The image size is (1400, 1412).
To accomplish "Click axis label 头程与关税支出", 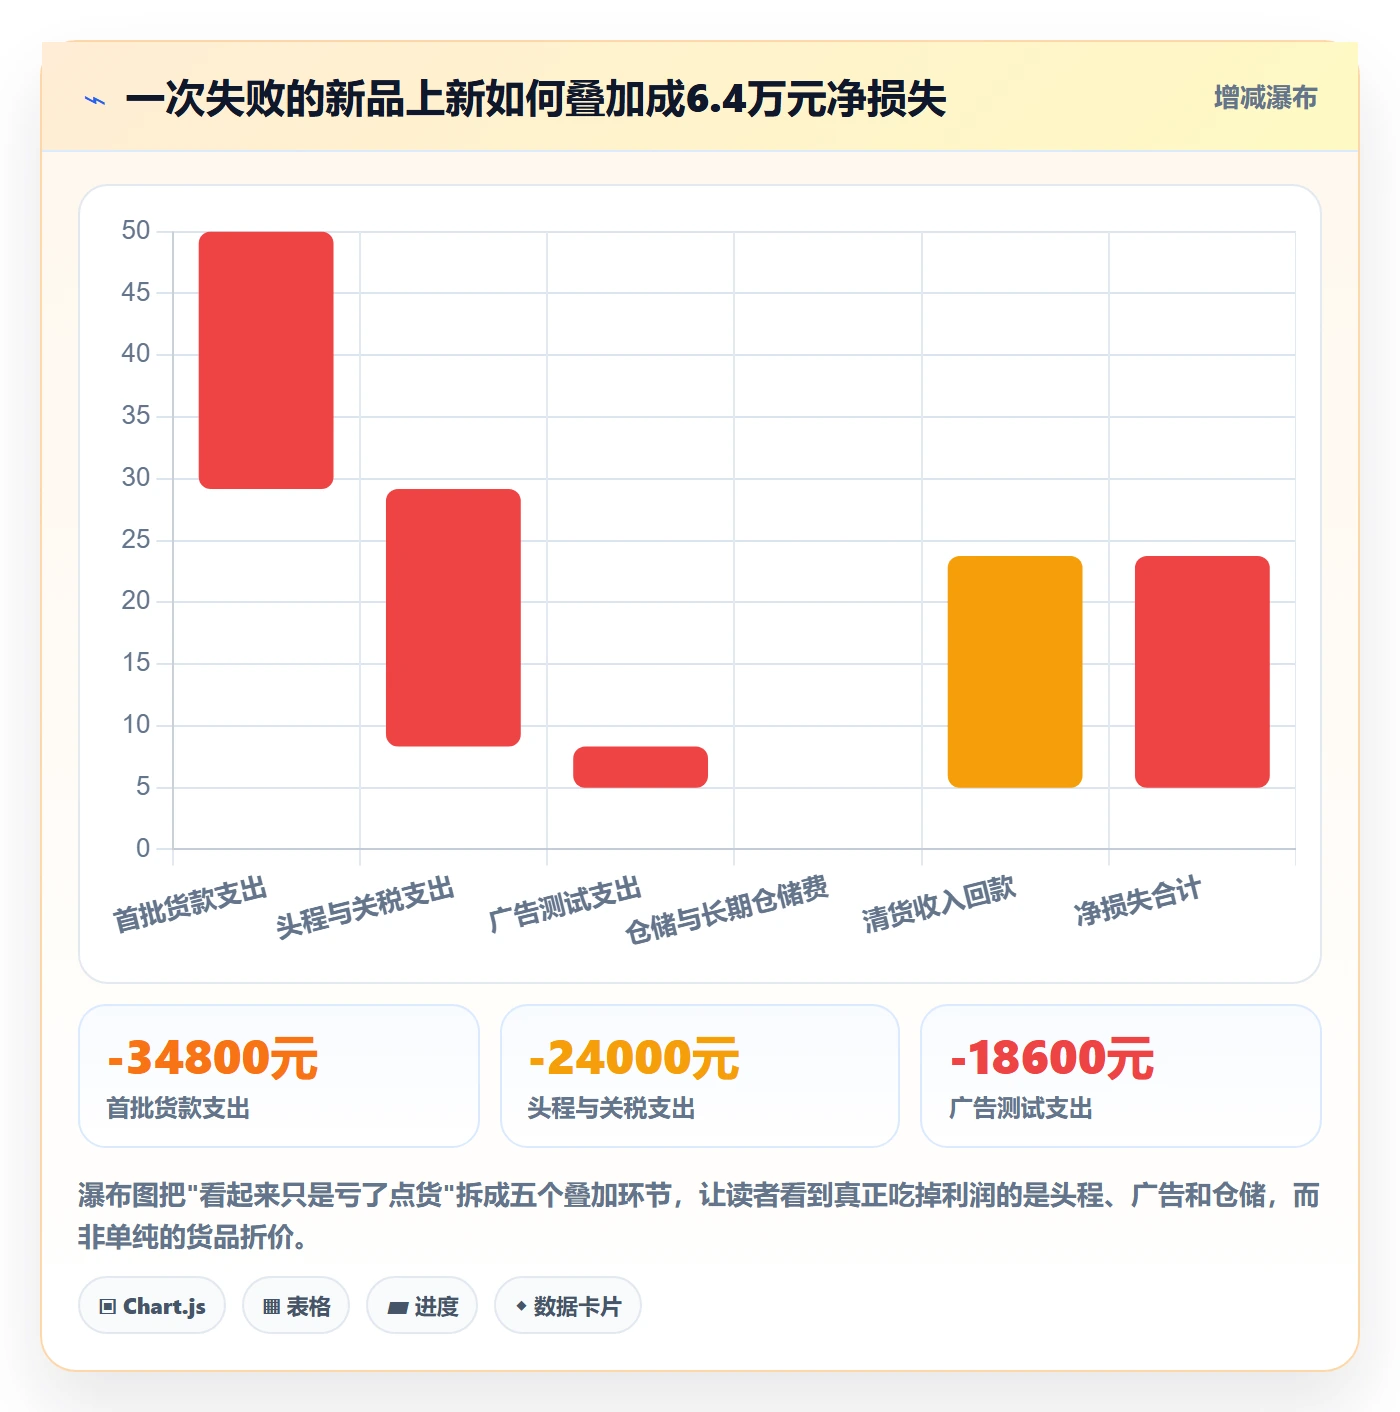I will point(365,907).
